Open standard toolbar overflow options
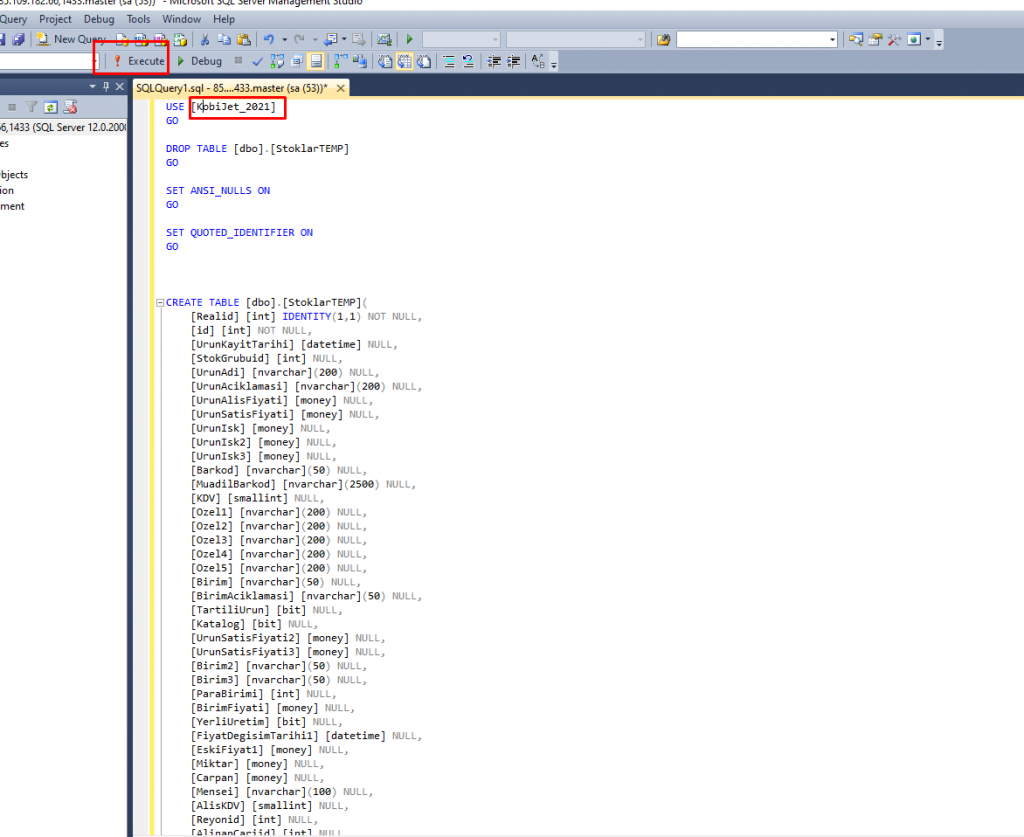This screenshot has width=1024, height=837. point(939,42)
